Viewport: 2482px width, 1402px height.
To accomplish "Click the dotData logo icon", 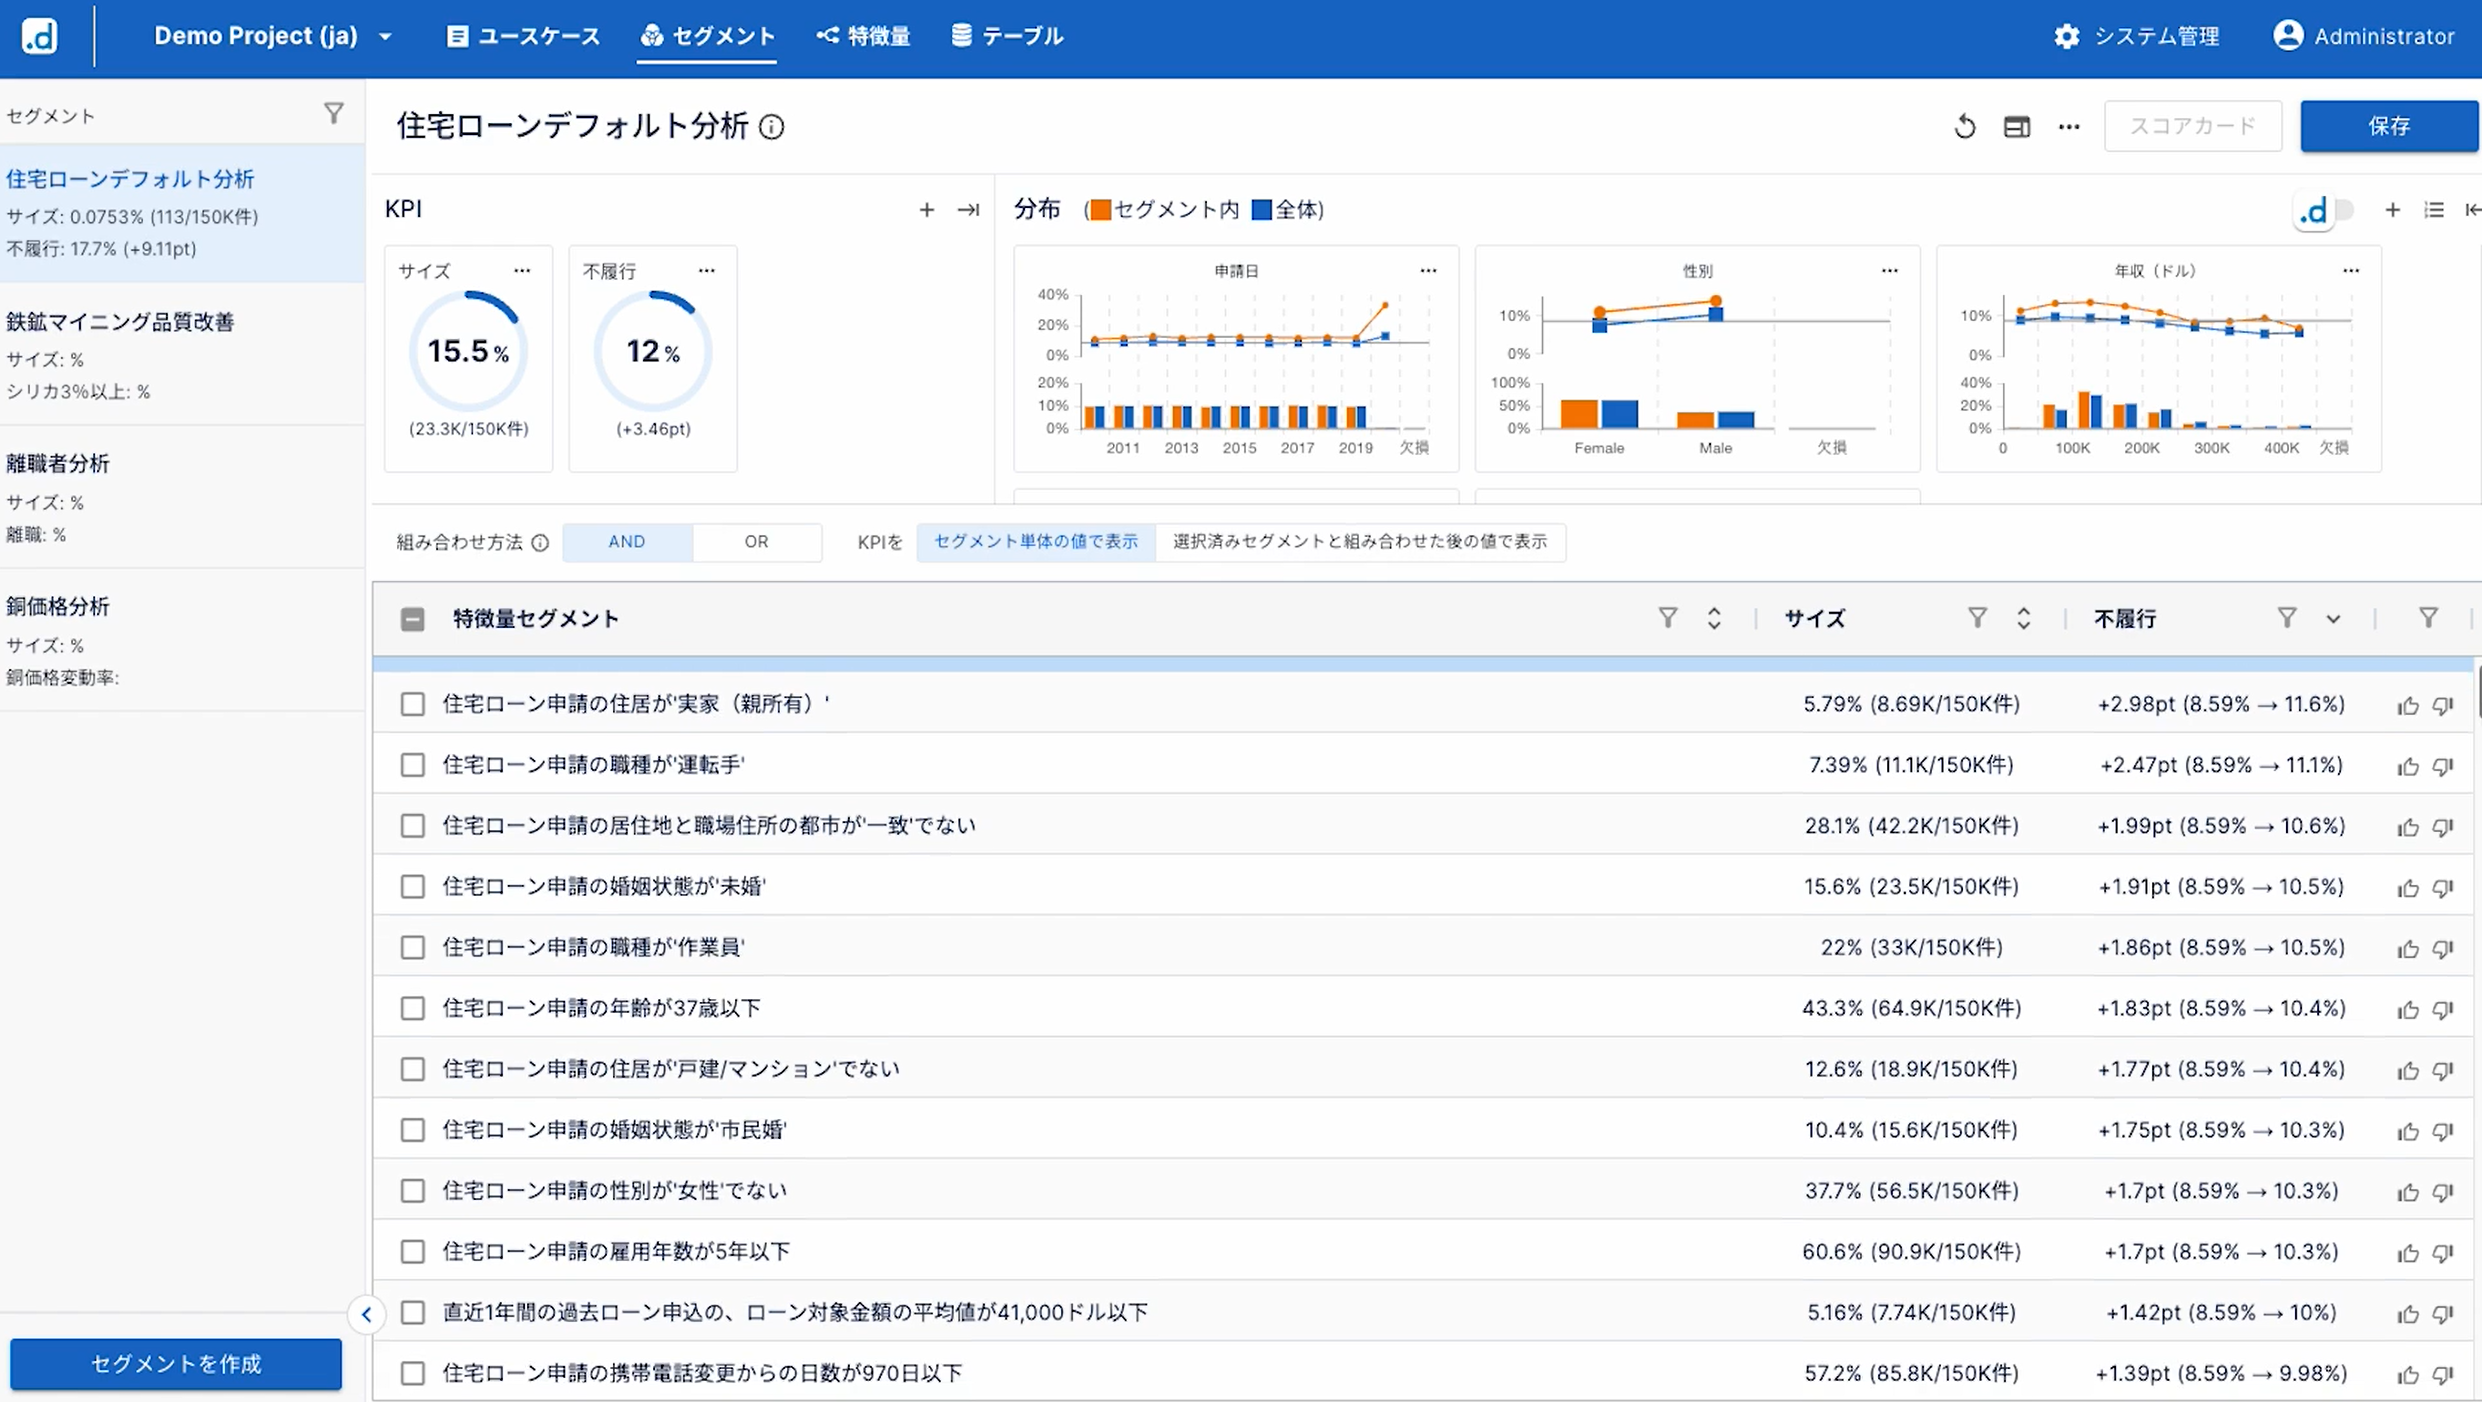I will pos(39,36).
